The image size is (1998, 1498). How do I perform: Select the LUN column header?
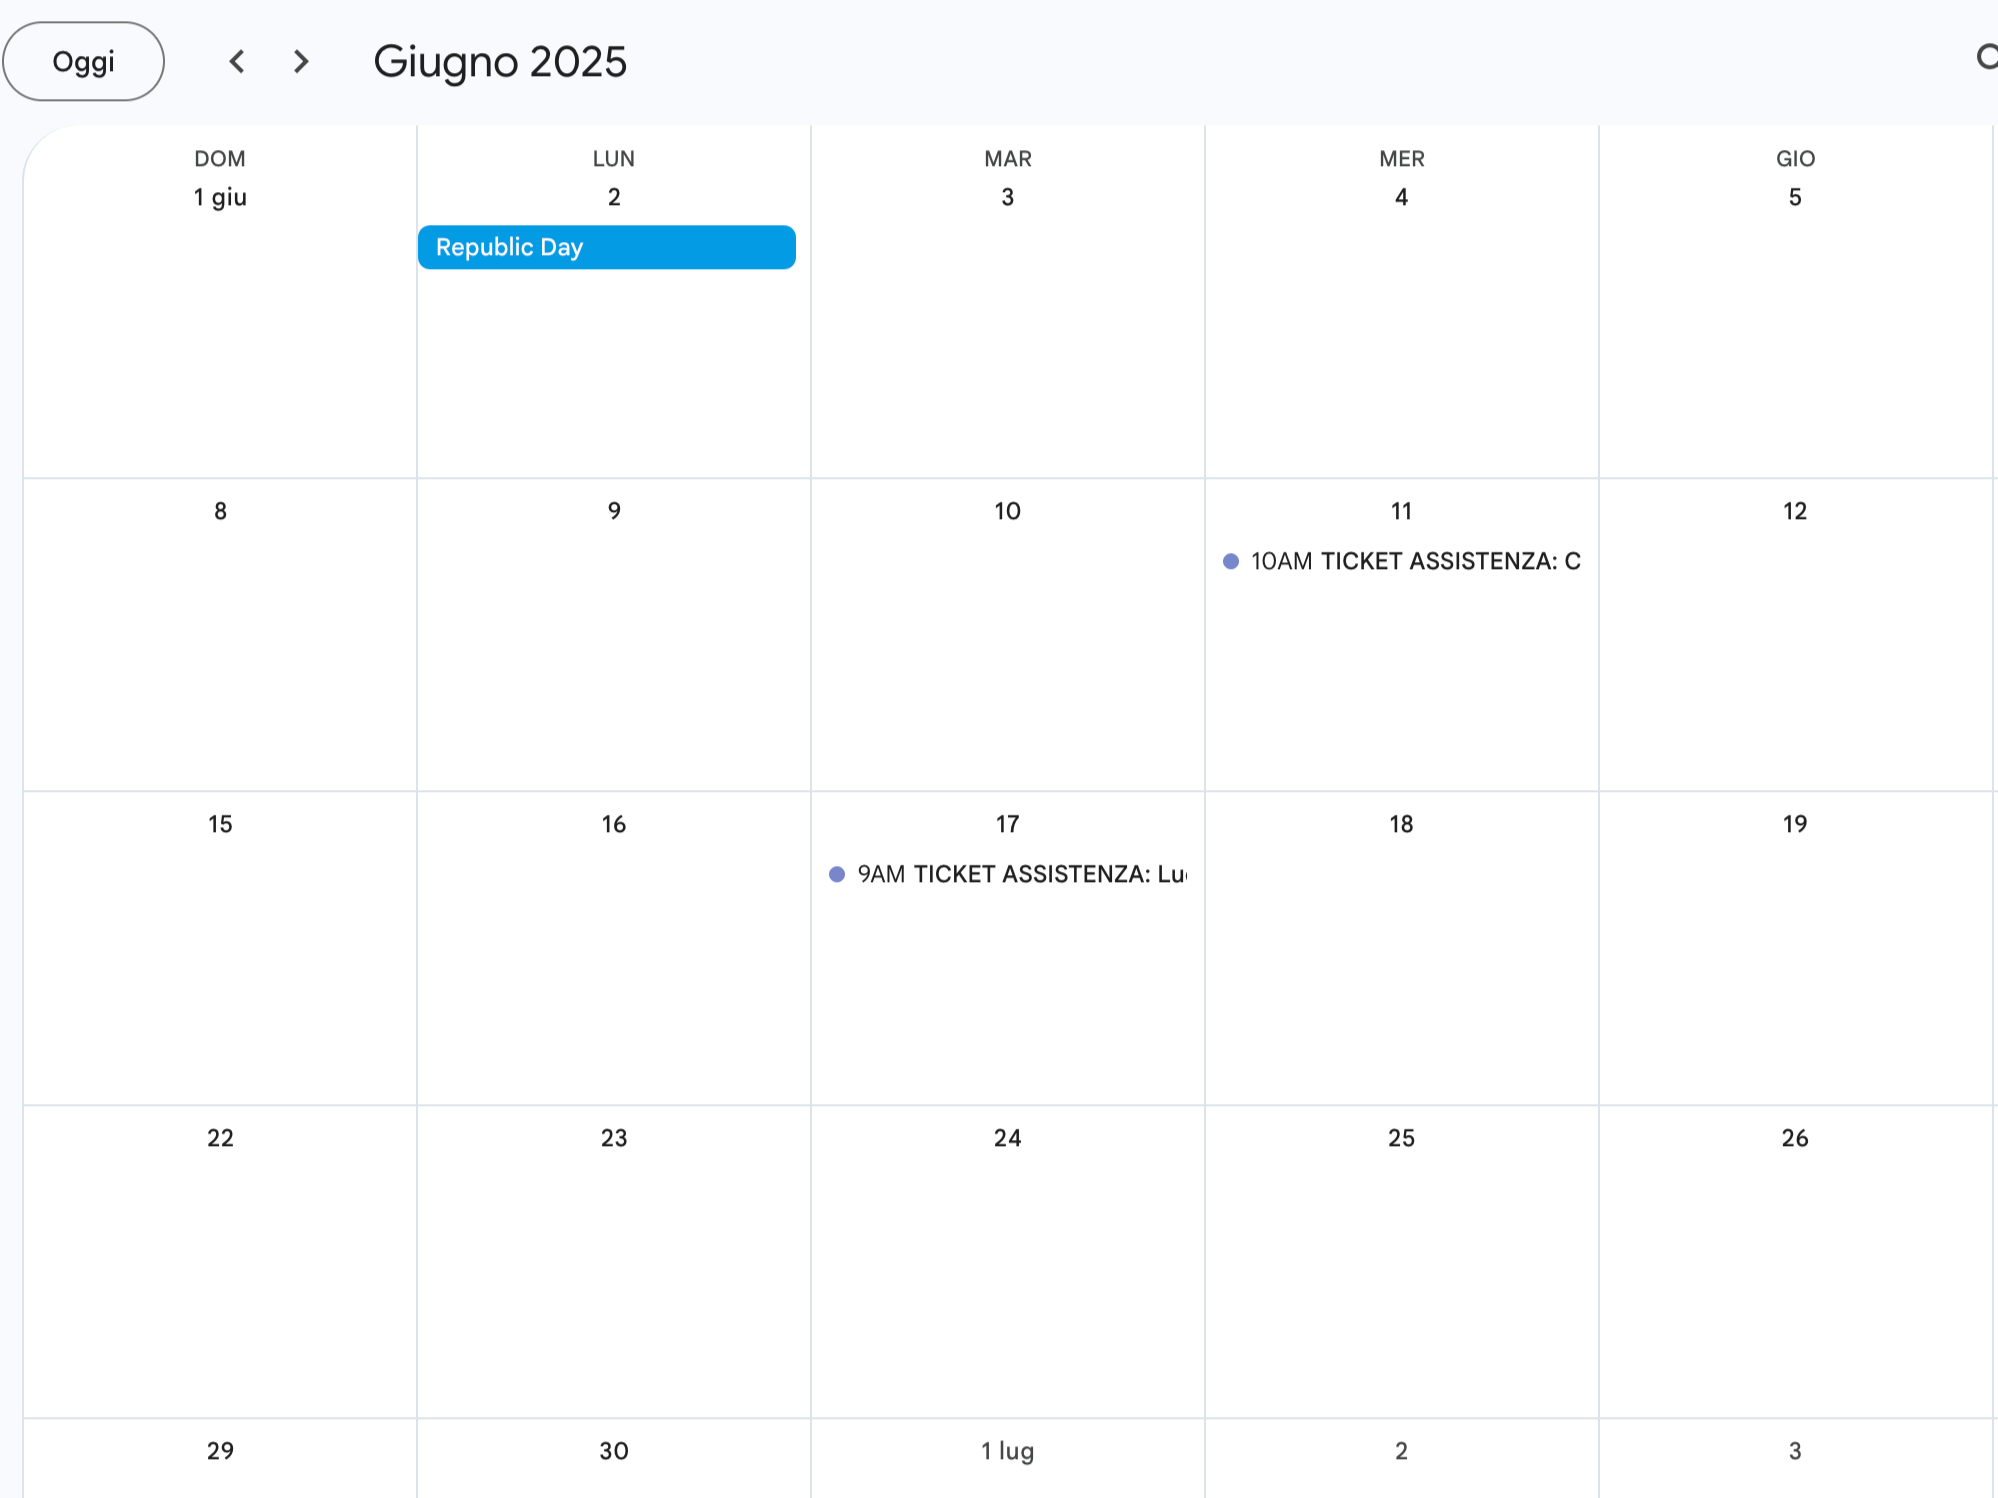pyautogui.click(x=612, y=158)
